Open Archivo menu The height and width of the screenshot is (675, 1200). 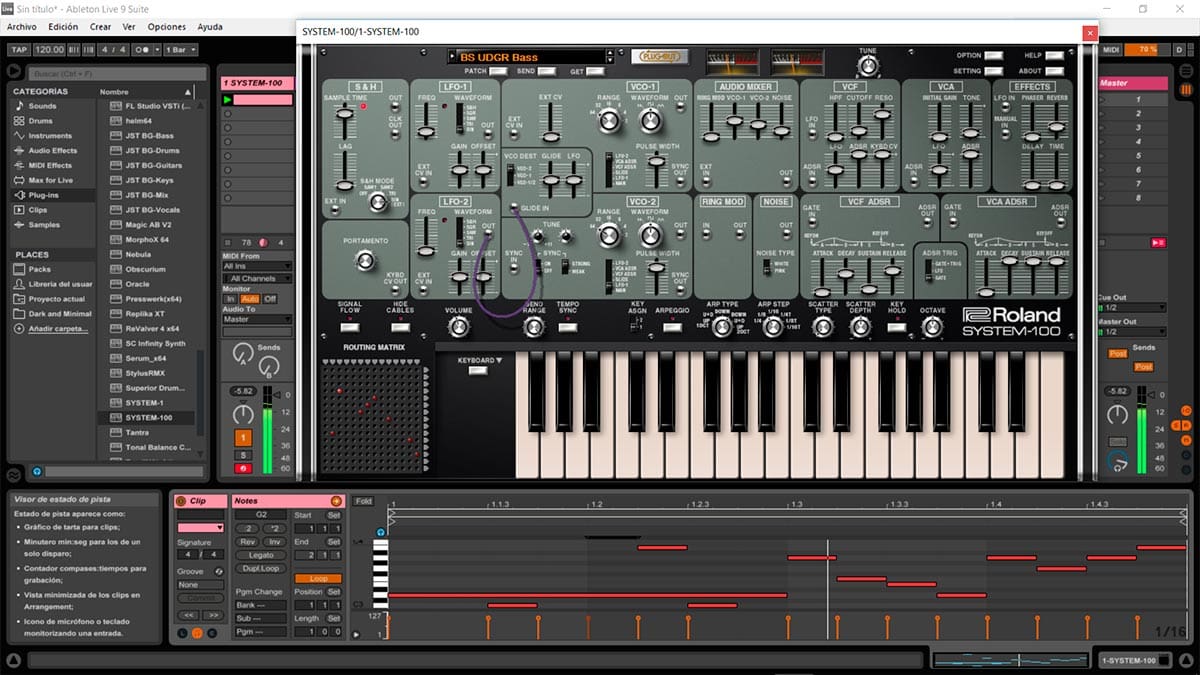point(22,27)
